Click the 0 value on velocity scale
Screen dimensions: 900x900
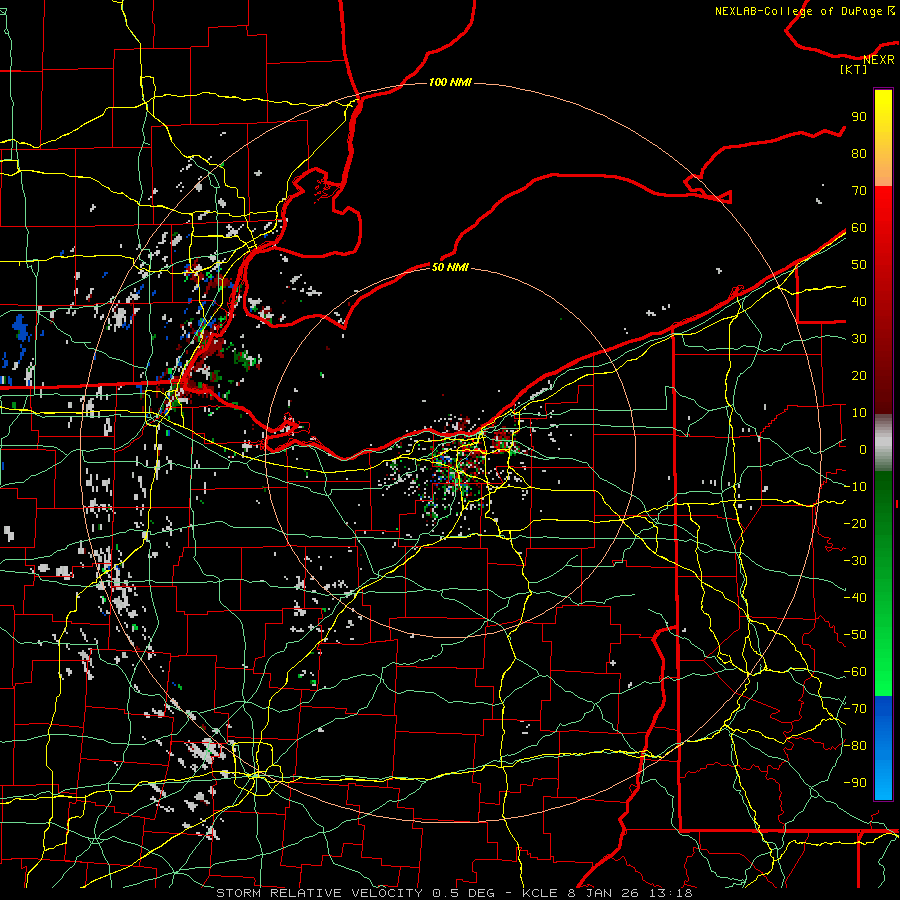coord(863,449)
